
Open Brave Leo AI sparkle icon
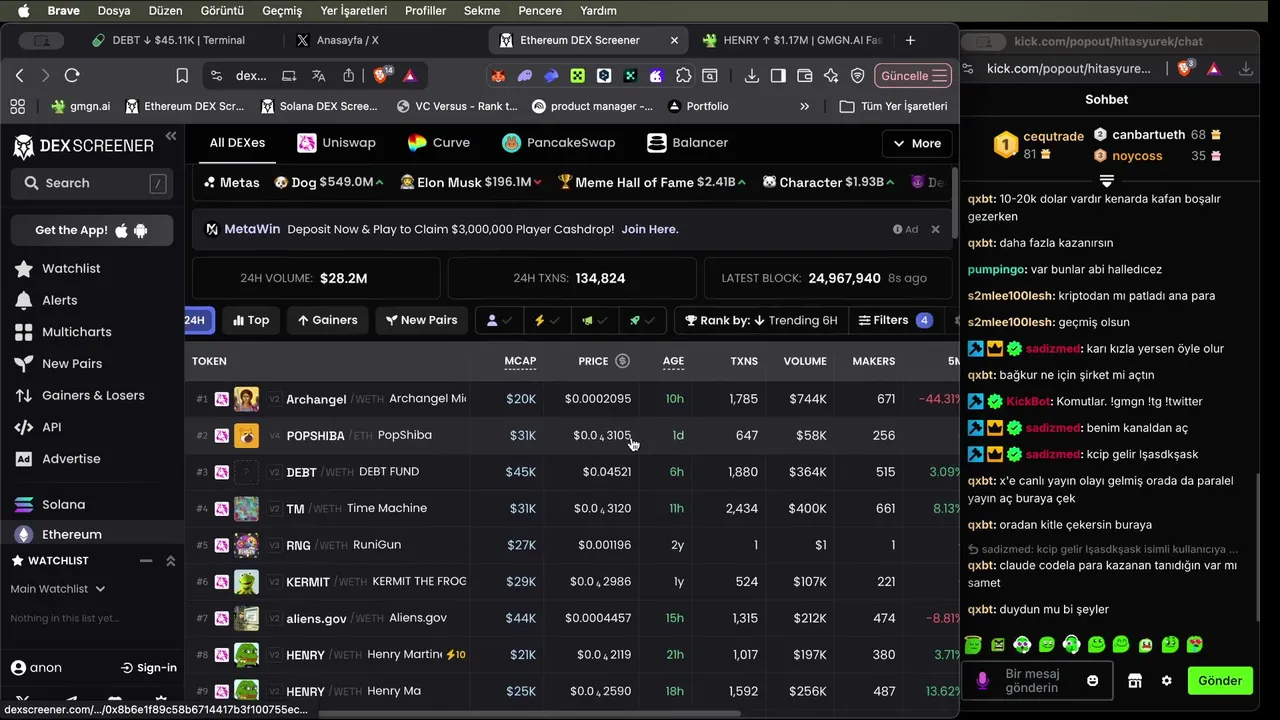click(x=831, y=76)
